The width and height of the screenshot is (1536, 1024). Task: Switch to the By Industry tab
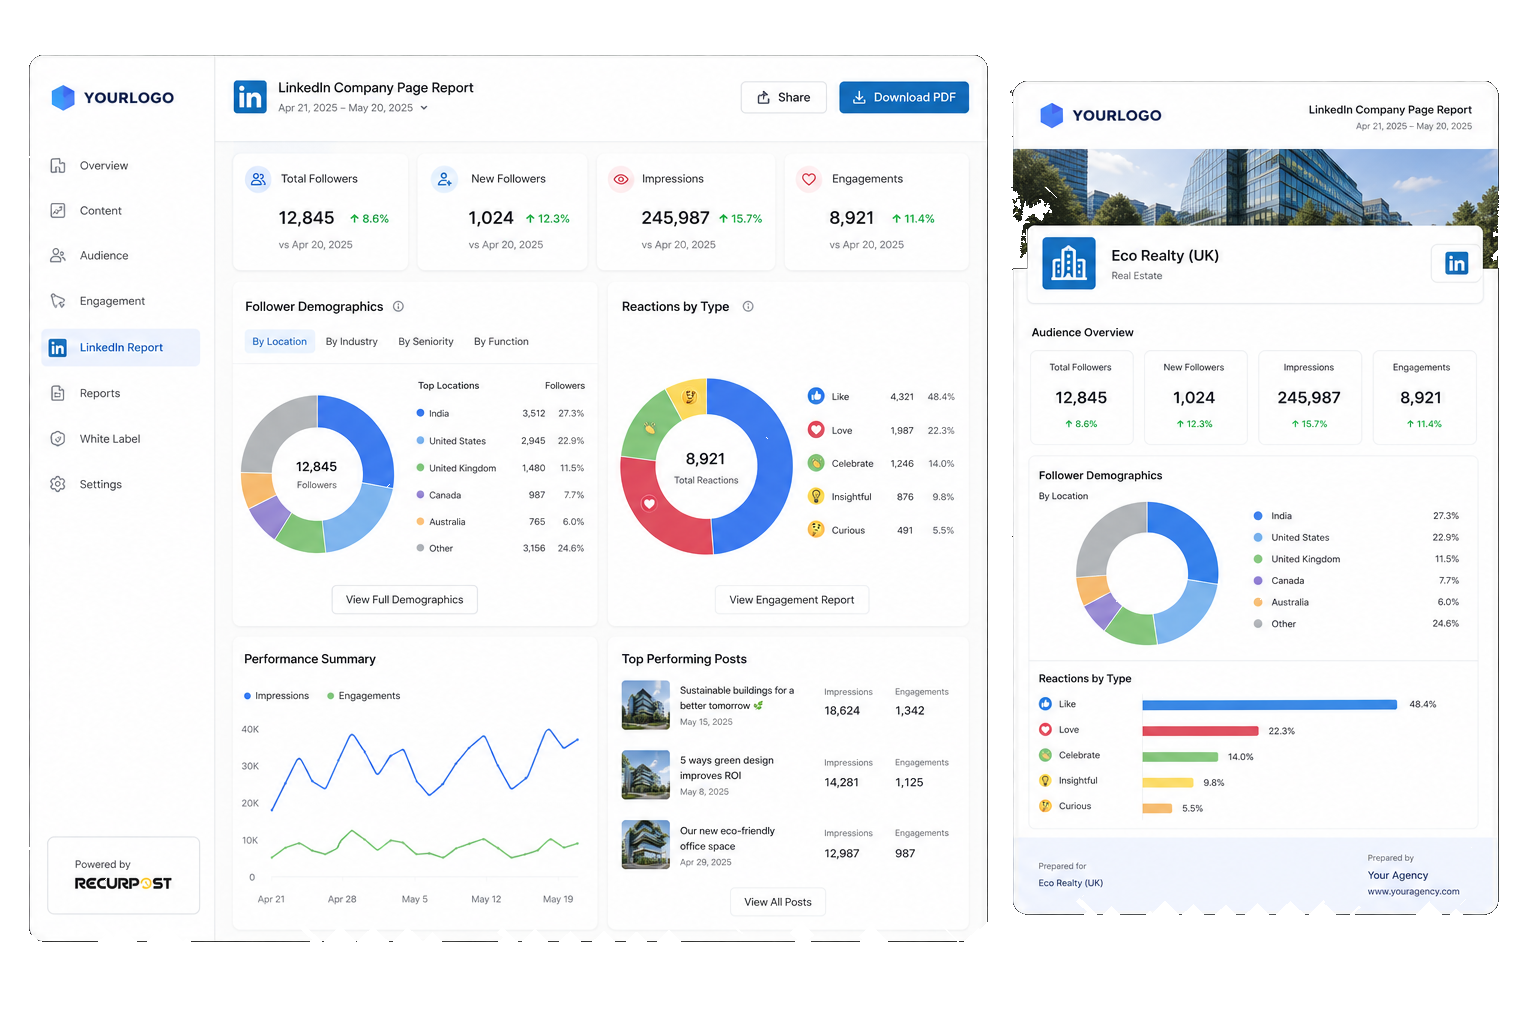(352, 342)
